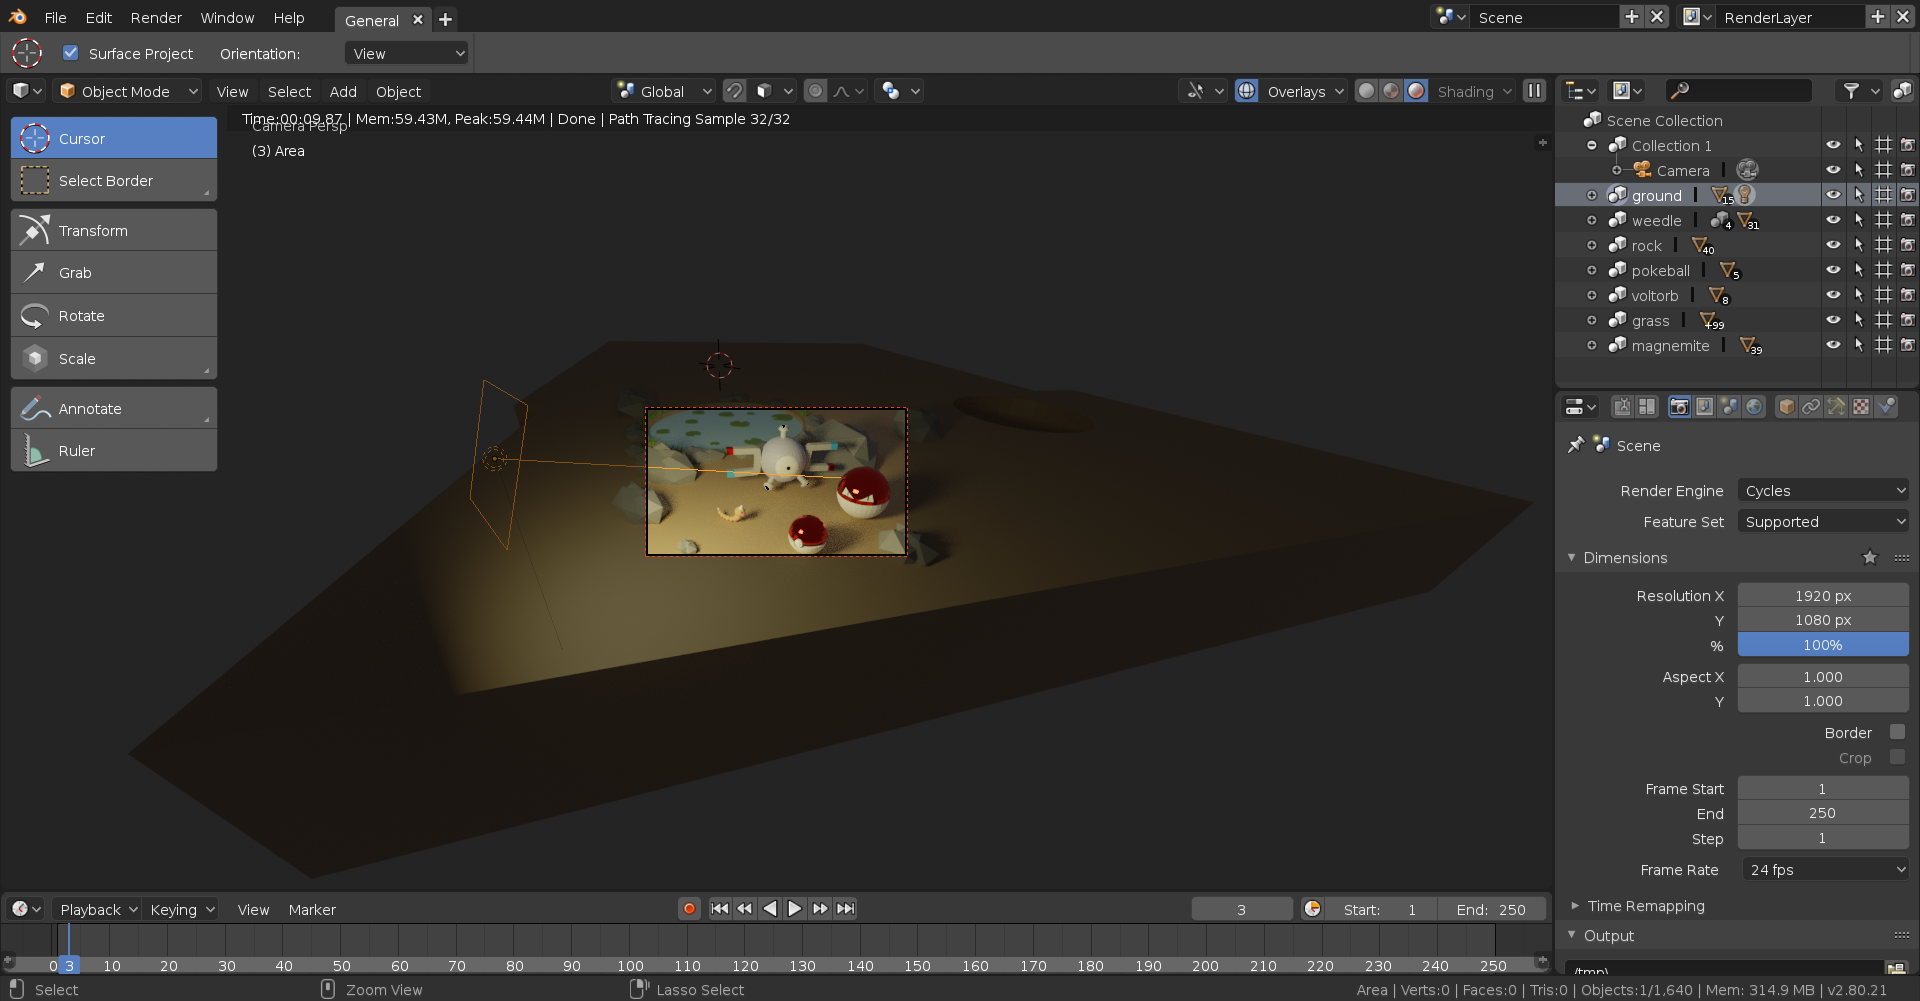This screenshot has width=1920, height=1001.
Task: Pause the viewport render preview
Action: click(x=1534, y=91)
